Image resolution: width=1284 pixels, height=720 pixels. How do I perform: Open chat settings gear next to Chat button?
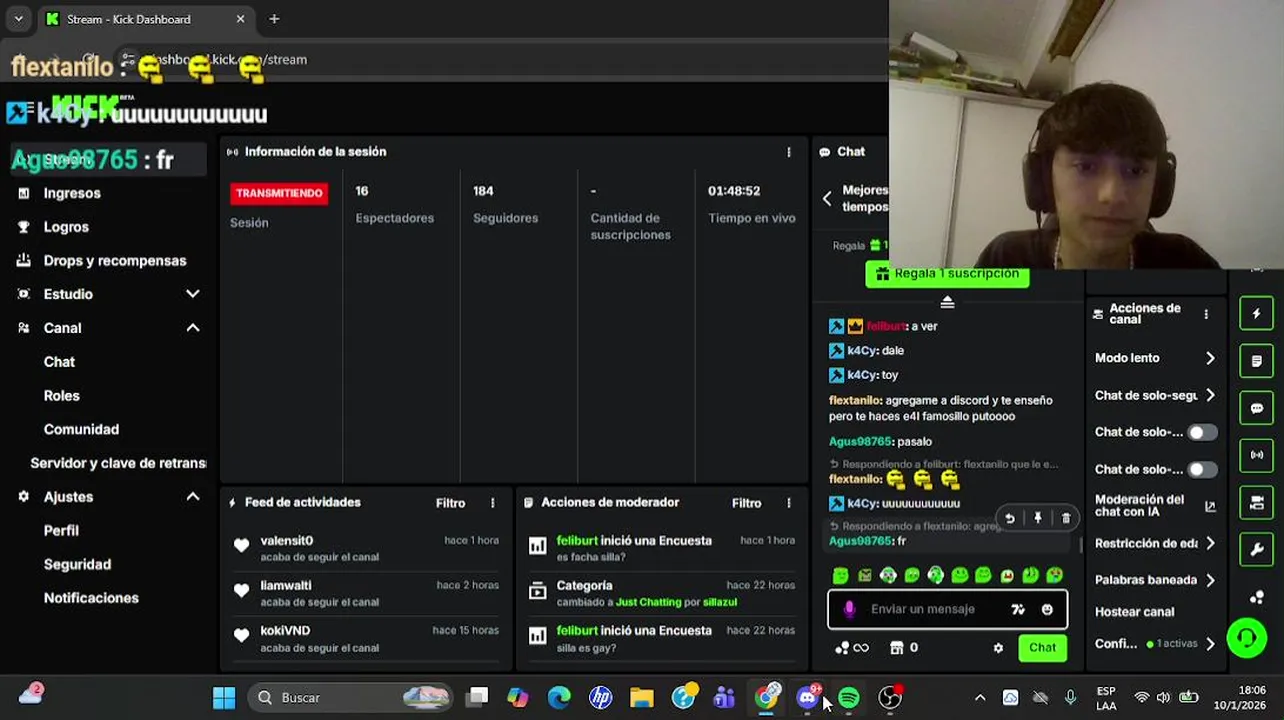point(998,648)
